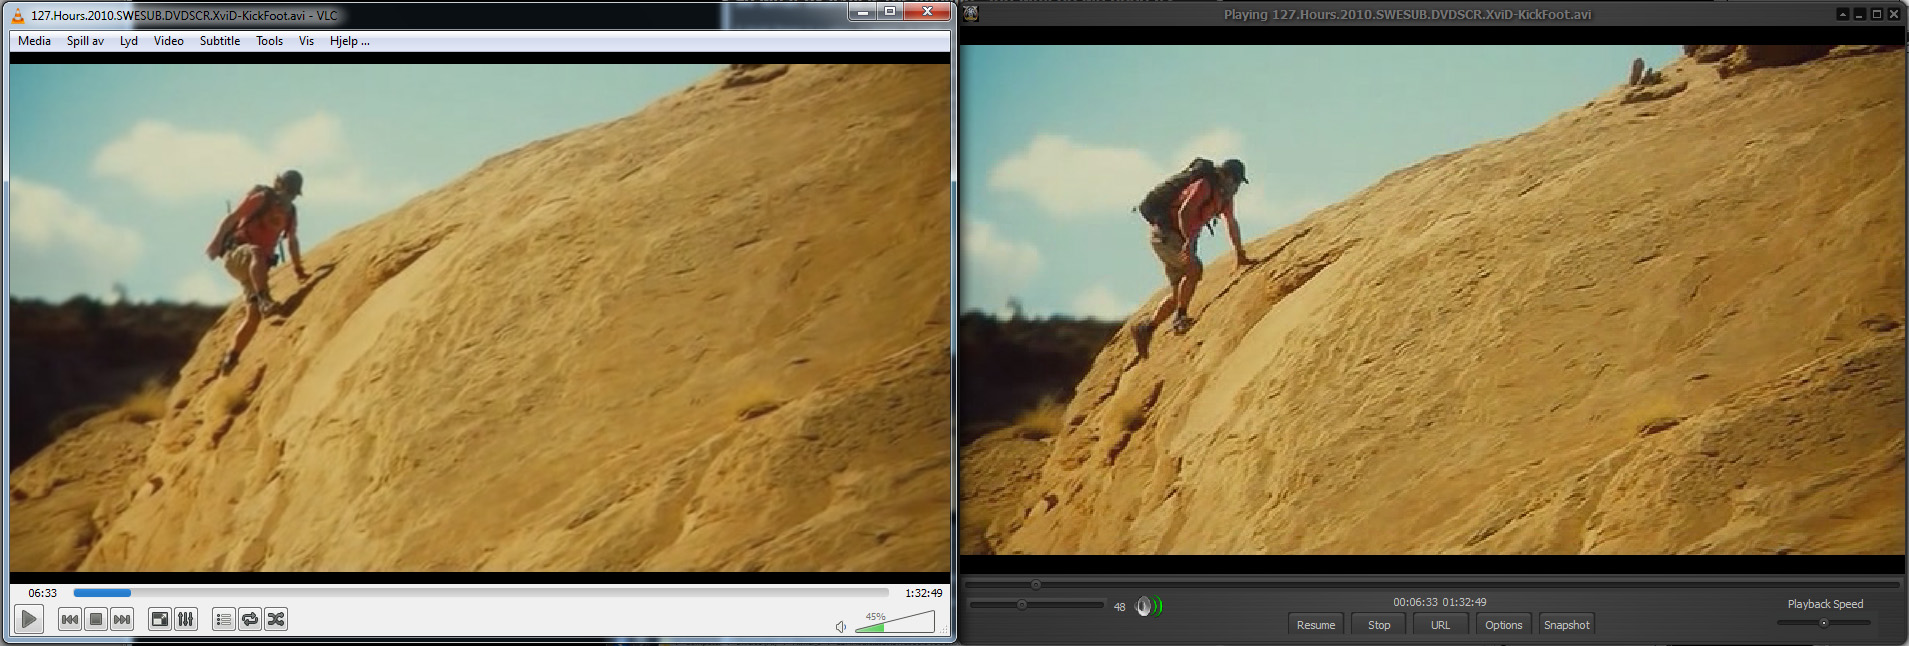Seek on the VLC progress bar
1909x646 pixels.
pyautogui.click(x=481, y=593)
